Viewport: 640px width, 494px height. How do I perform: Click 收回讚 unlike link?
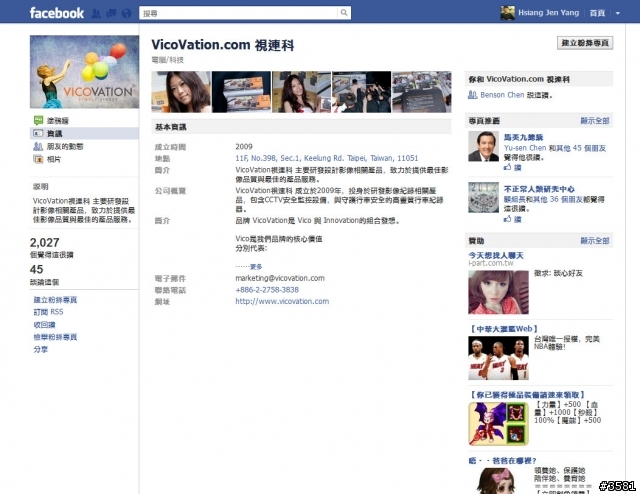tap(44, 325)
